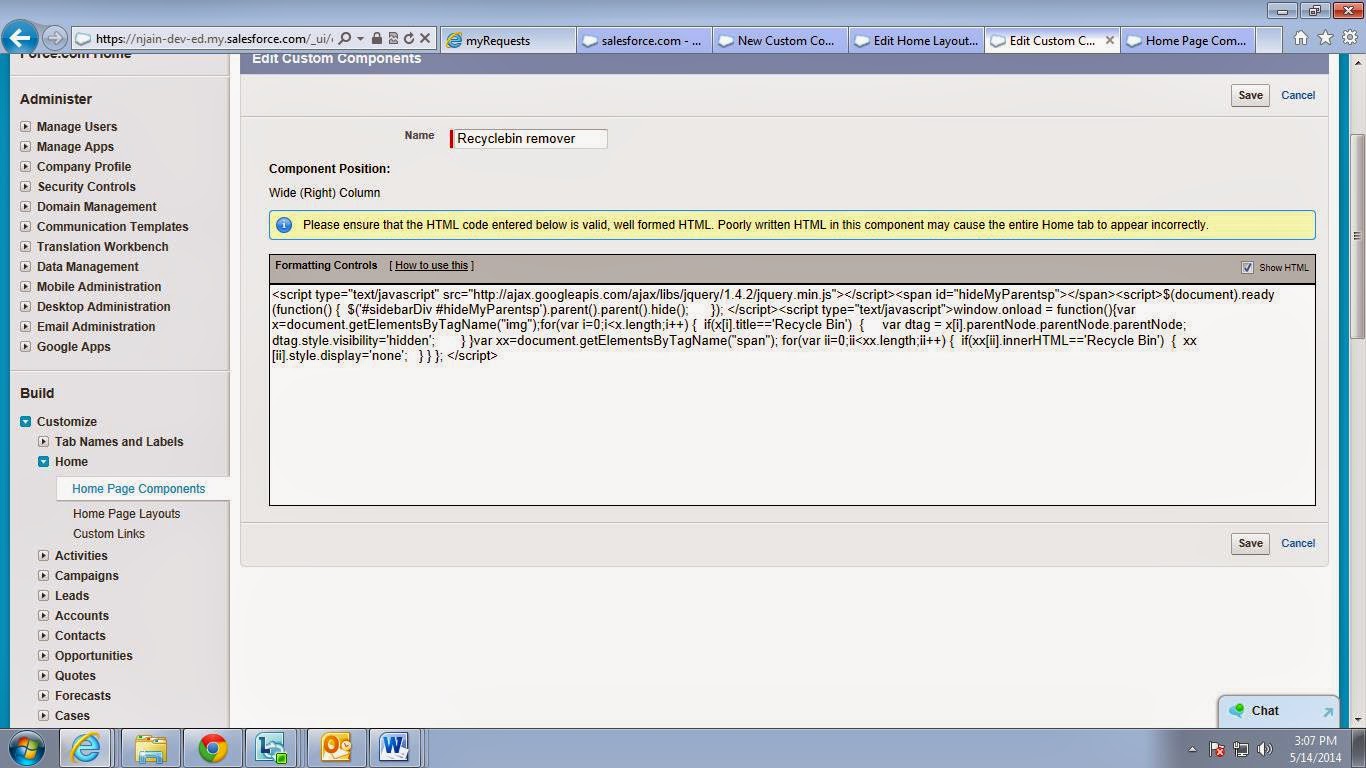
Task: Open the monitor app taskbar icon beside Chrome
Action: pyautogui.click(x=271, y=748)
